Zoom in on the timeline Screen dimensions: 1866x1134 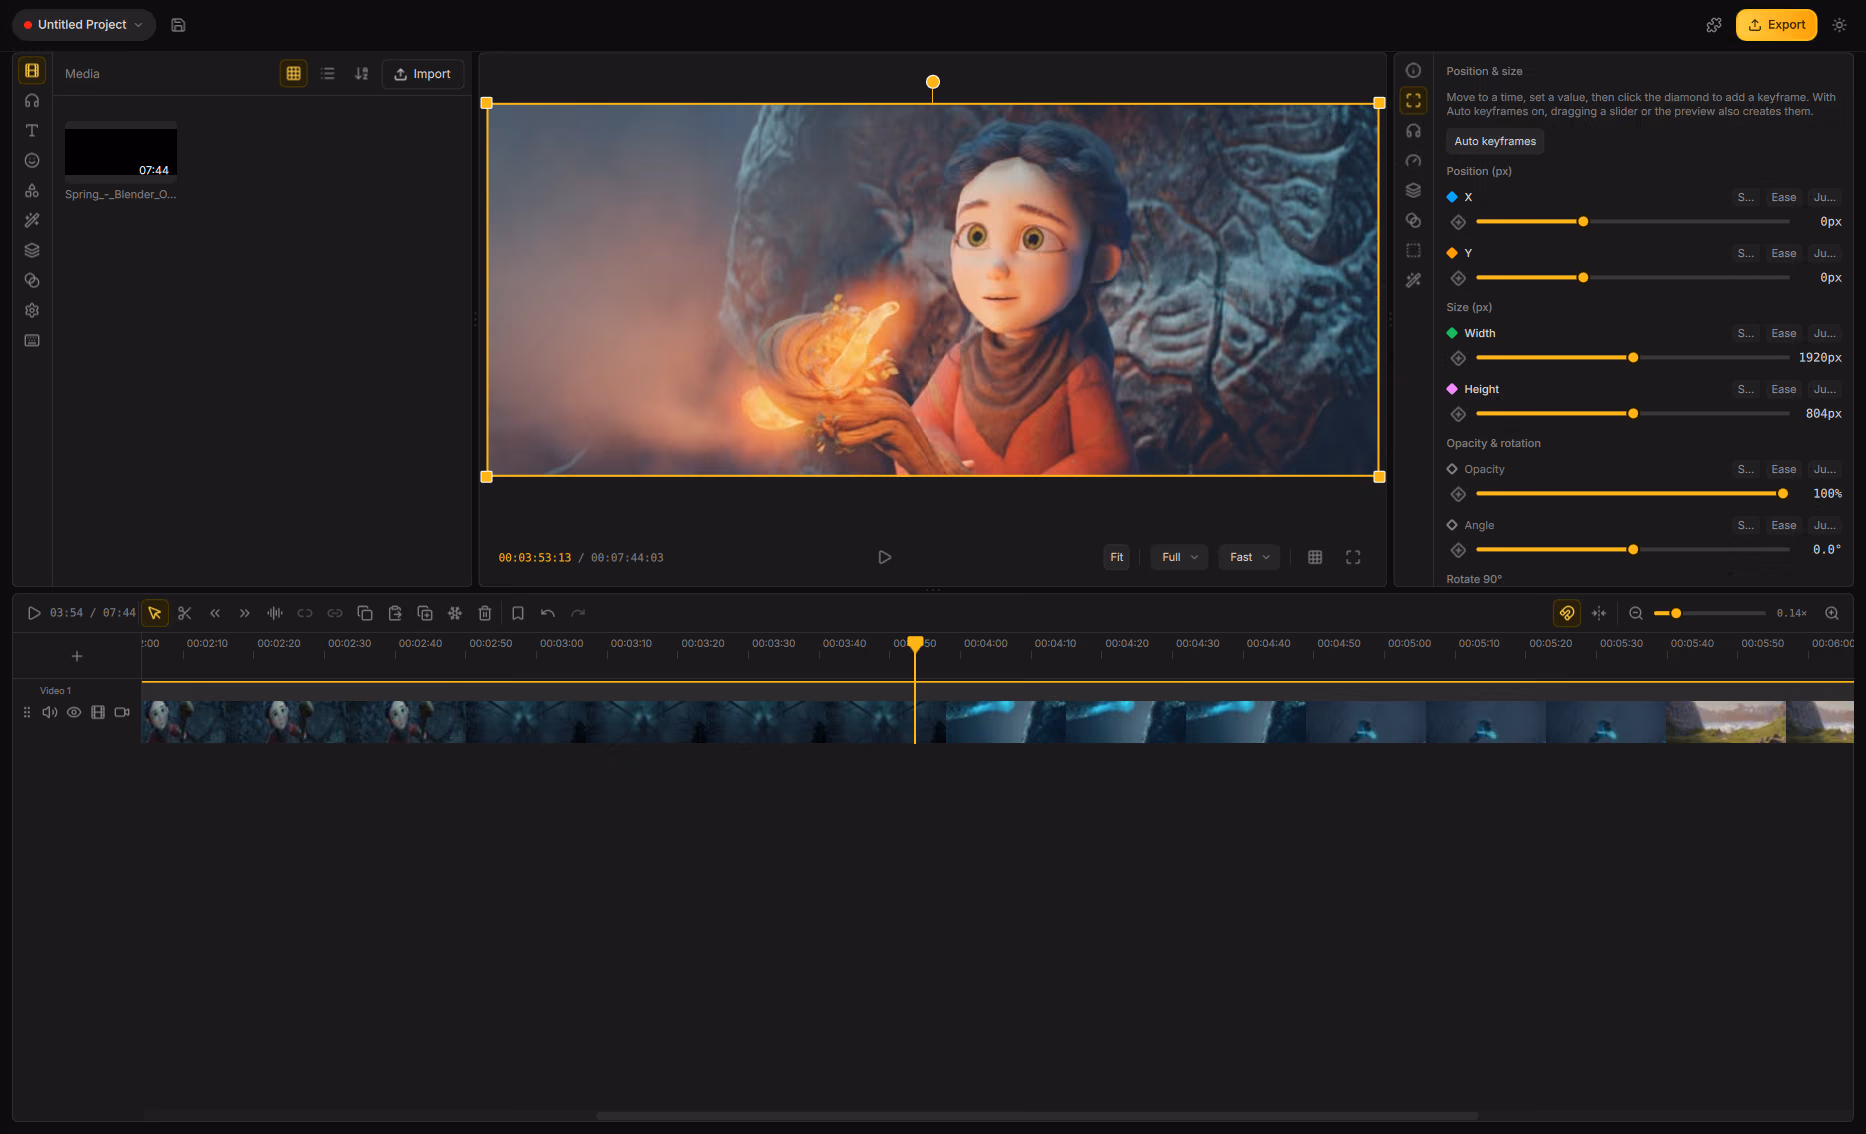pos(1832,613)
